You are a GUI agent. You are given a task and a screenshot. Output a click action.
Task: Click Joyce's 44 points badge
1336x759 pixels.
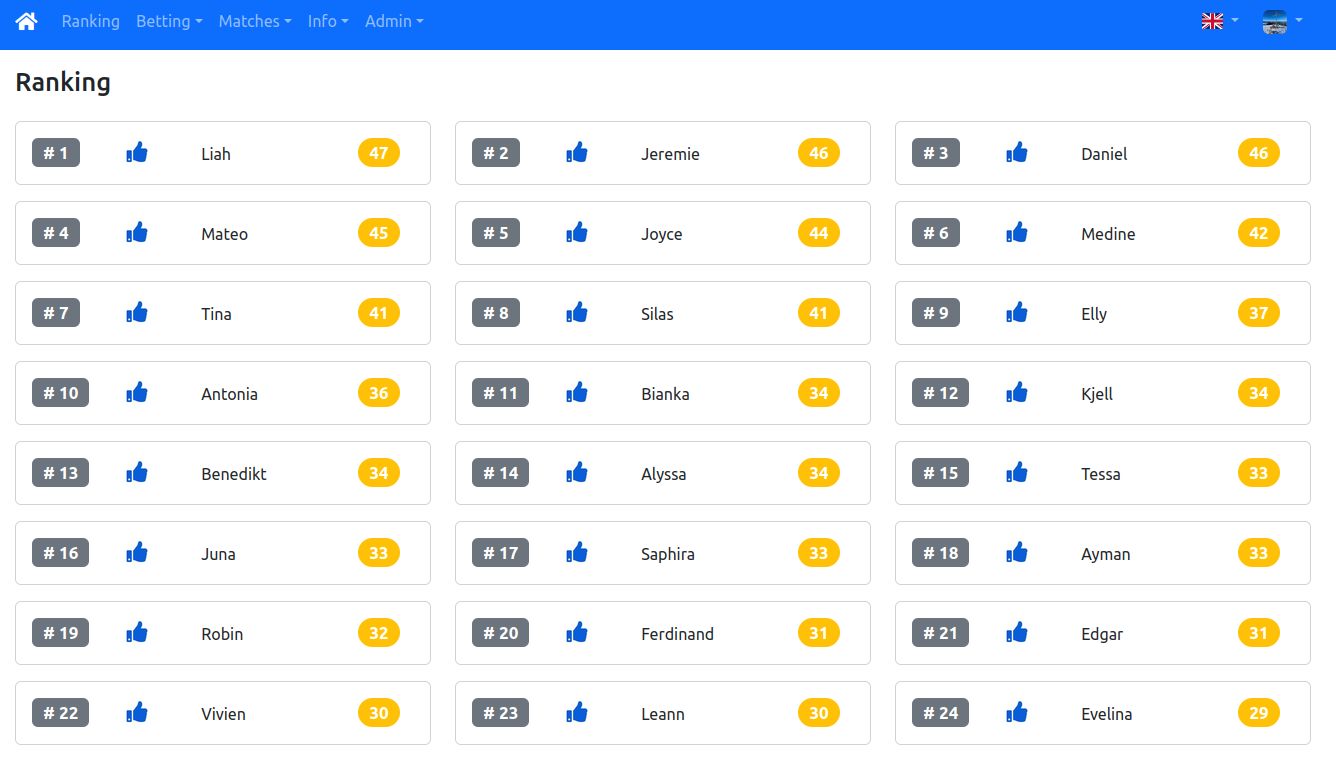819,233
